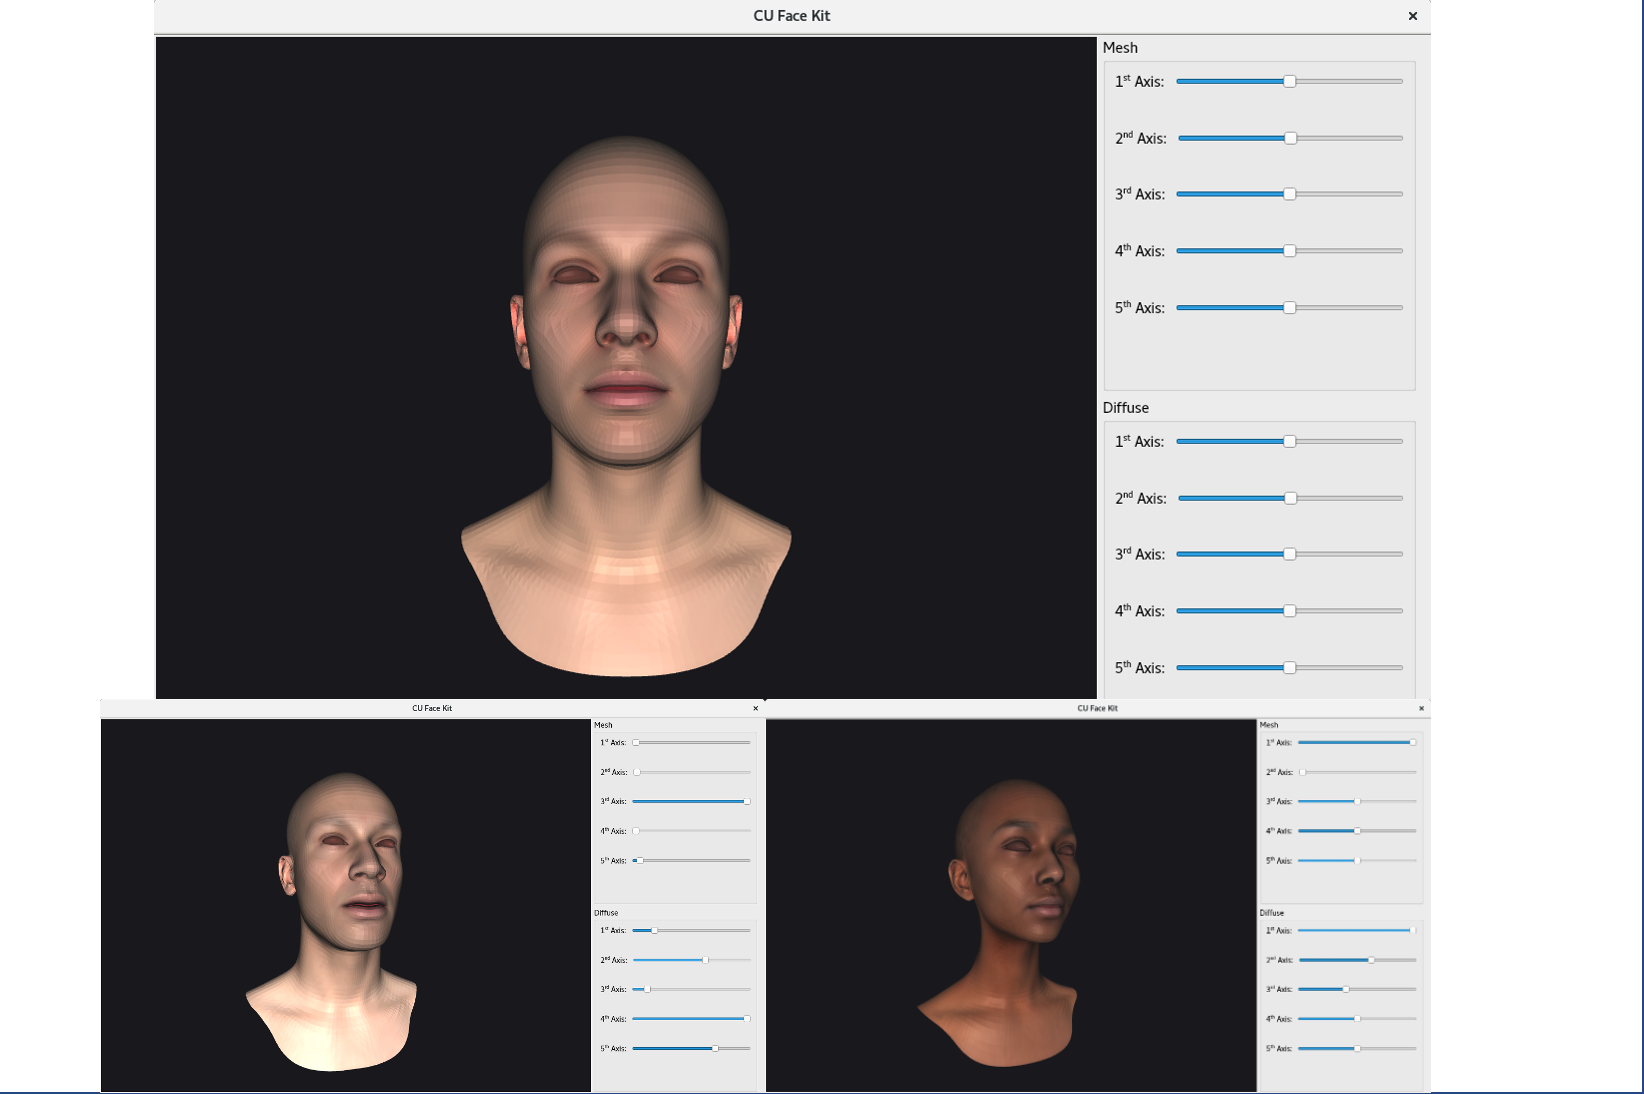Click Diffuse 4th Axis slider in large window
This screenshot has width=1644, height=1094.
click(1289, 611)
